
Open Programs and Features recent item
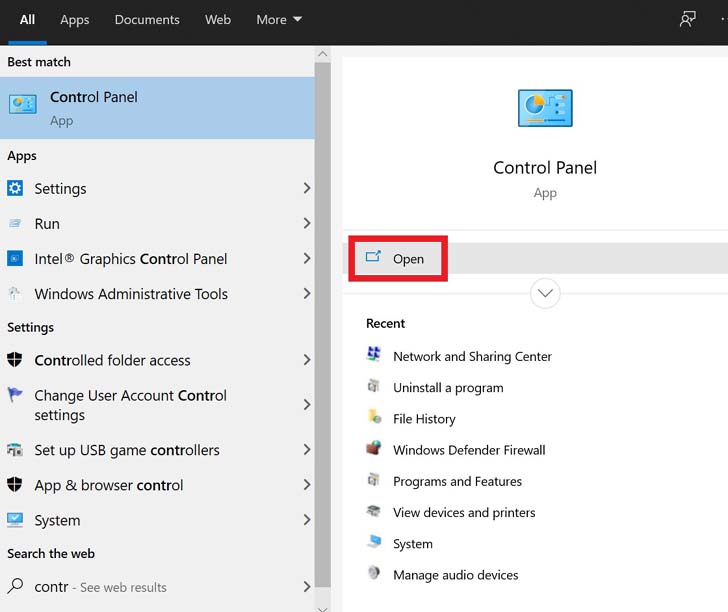[457, 481]
